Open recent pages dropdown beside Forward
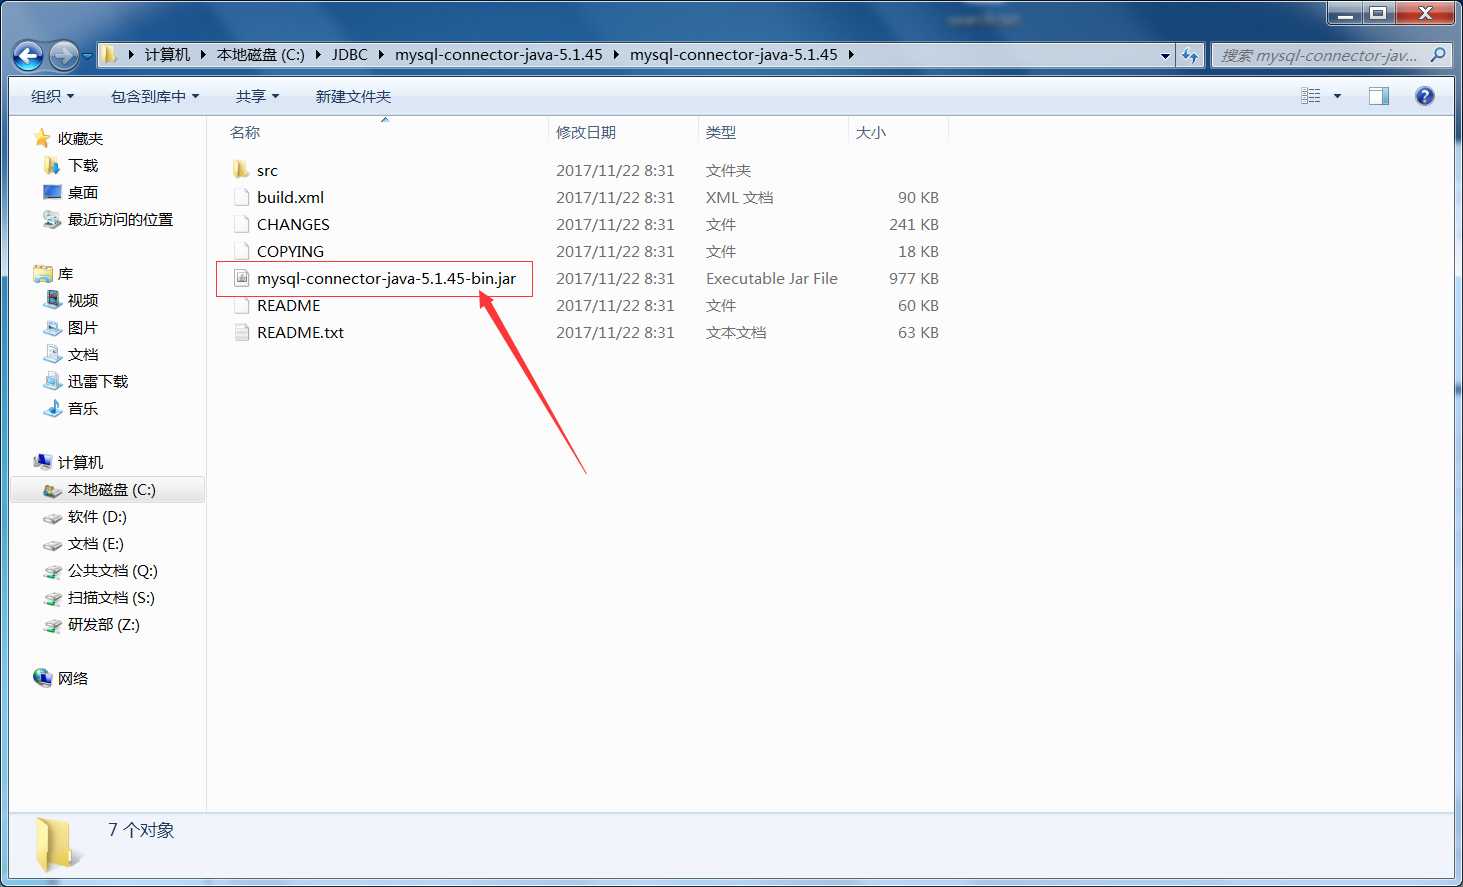The image size is (1463, 887). pyautogui.click(x=87, y=55)
